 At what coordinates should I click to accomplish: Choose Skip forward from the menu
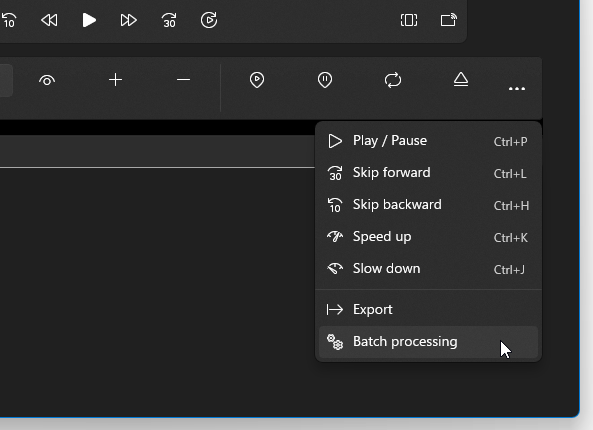pos(428,173)
